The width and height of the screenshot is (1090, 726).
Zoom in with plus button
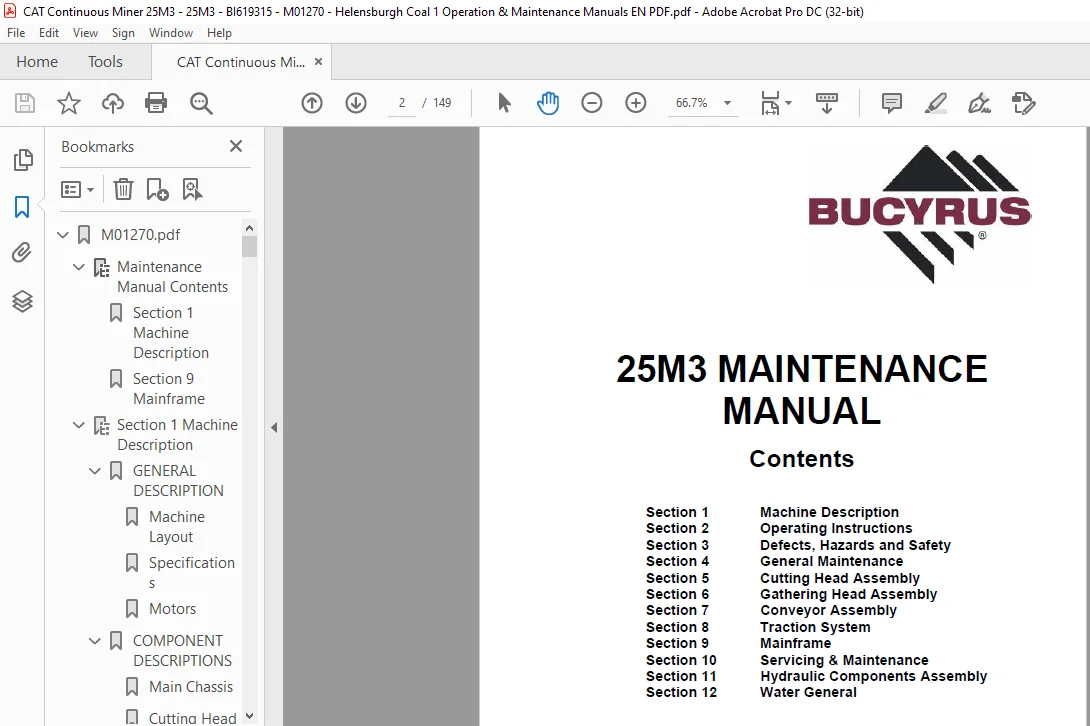635,103
